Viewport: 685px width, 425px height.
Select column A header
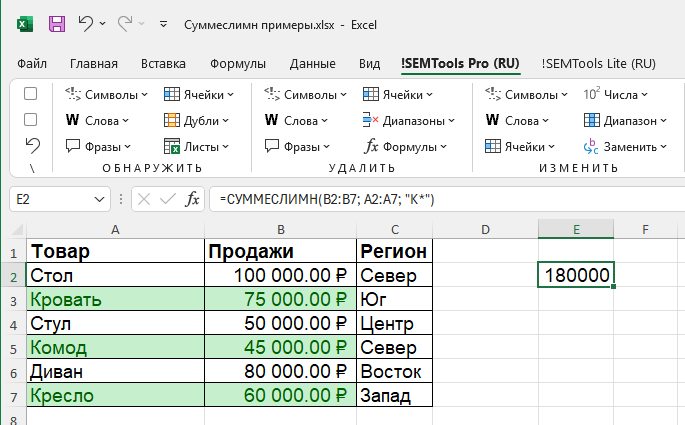click(x=115, y=229)
